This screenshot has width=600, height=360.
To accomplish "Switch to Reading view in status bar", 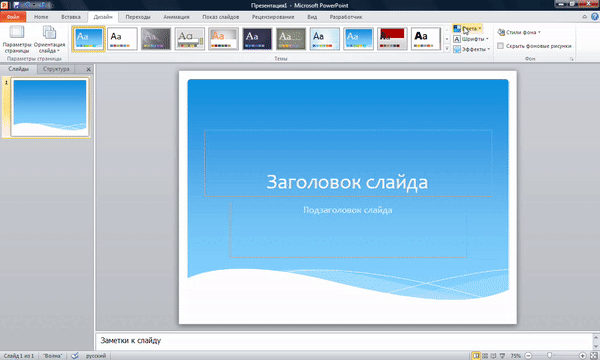I will tap(493, 356).
